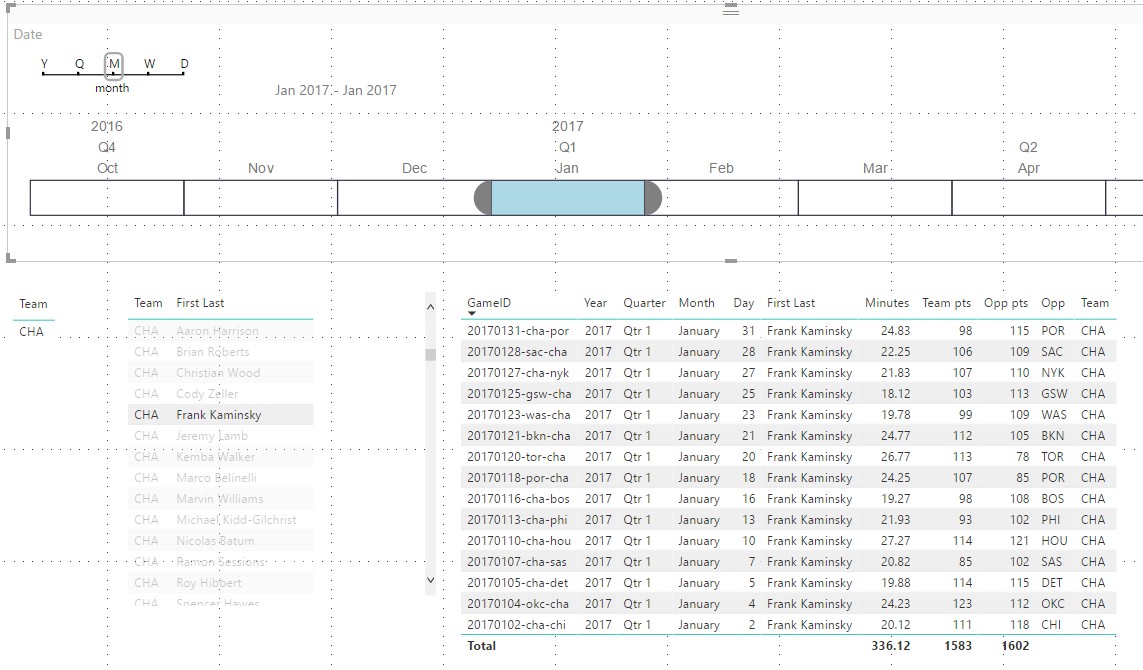The width and height of the screenshot is (1143, 670).
Task: Select Frank Kaminsky in player list
Action: 221,415
